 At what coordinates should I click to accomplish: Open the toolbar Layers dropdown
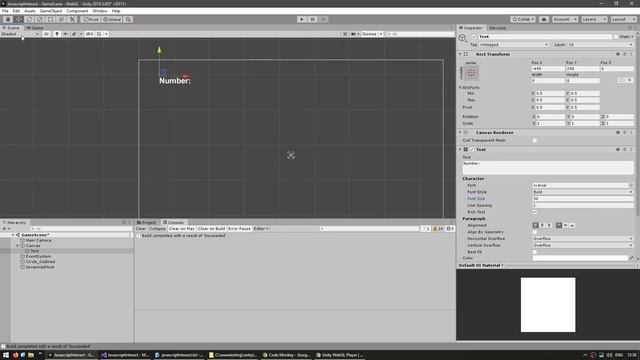click(x=594, y=19)
